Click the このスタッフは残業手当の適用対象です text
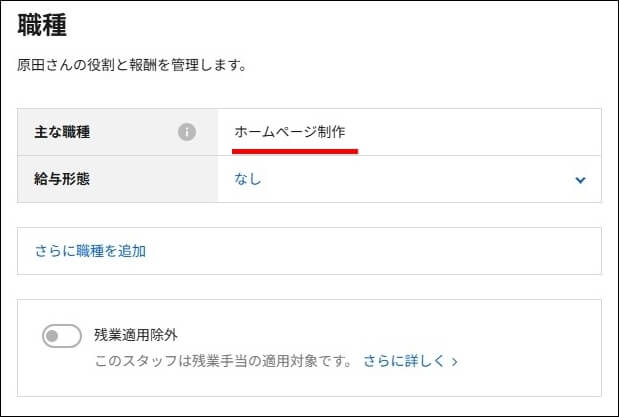 pyautogui.click(x=223, y=361)
